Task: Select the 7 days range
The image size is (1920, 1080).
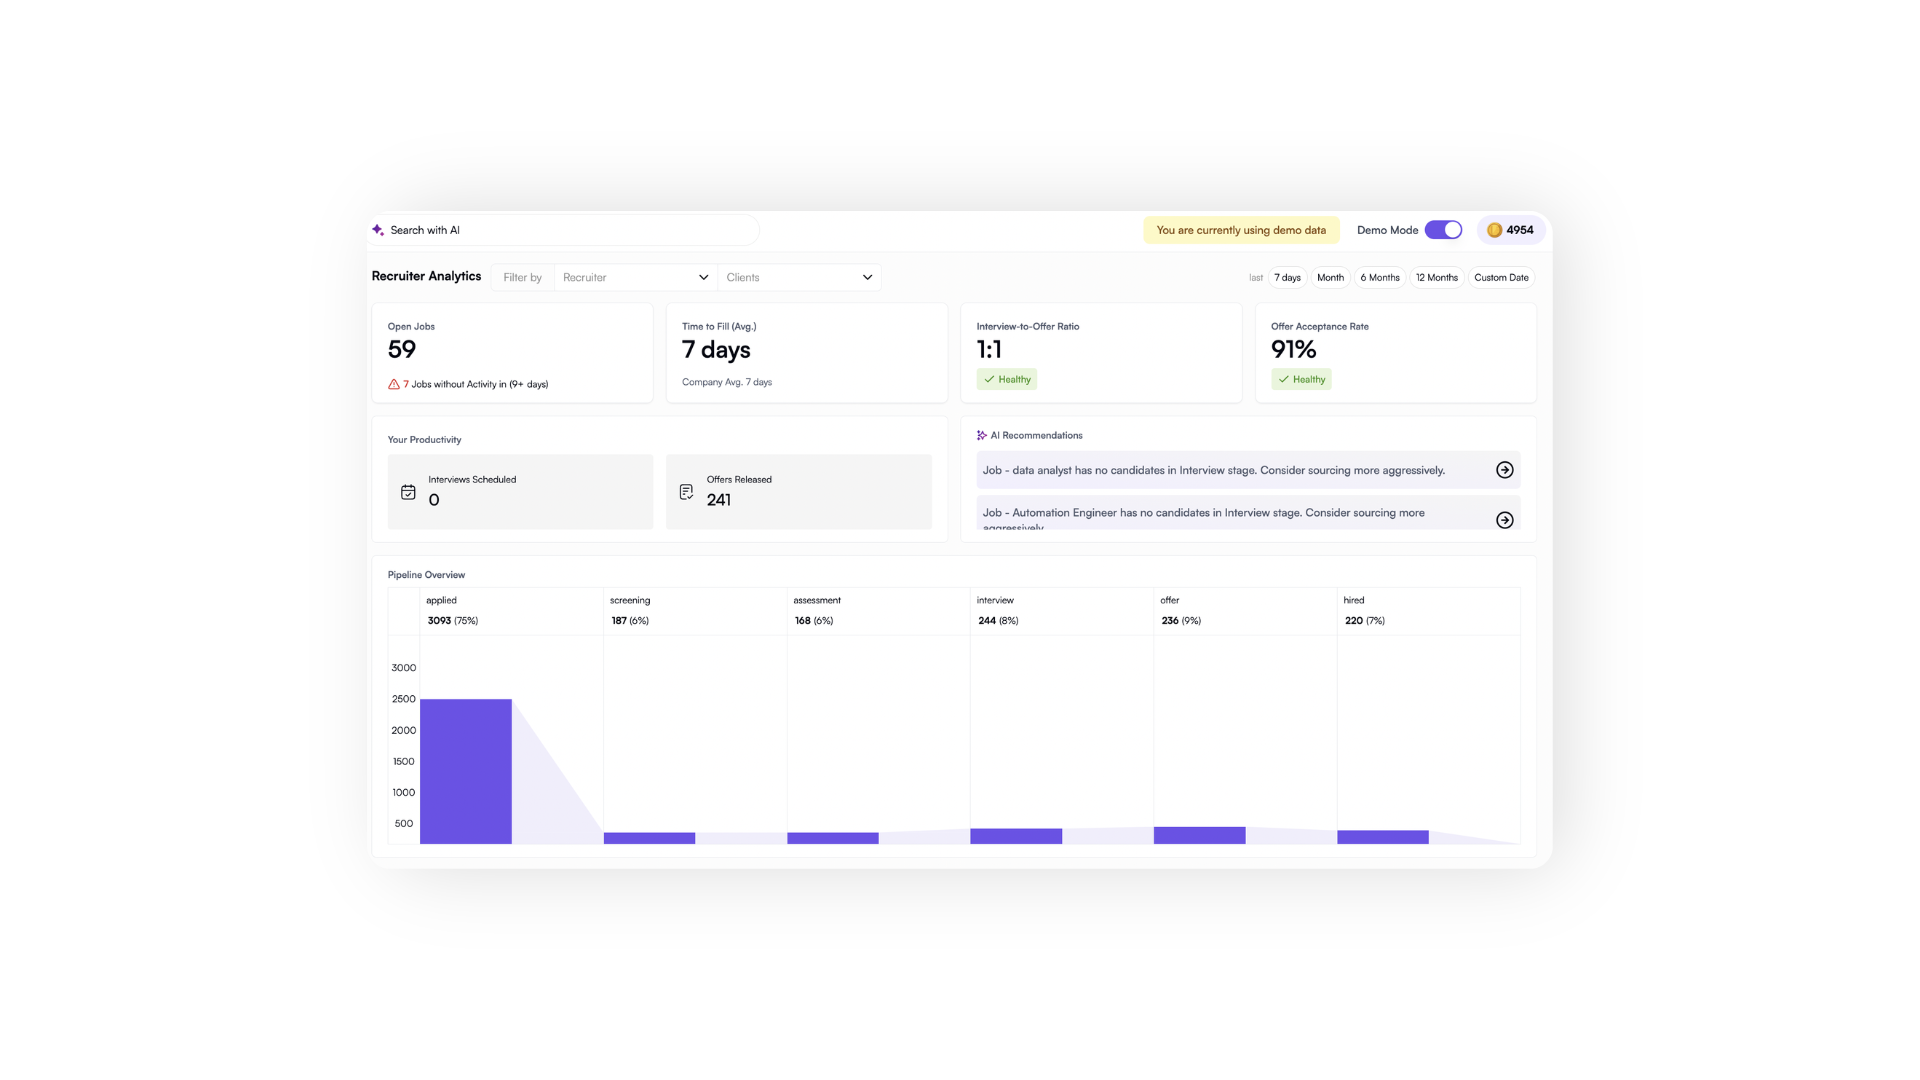Action: pyautogui.click(x=1287, y=278)
